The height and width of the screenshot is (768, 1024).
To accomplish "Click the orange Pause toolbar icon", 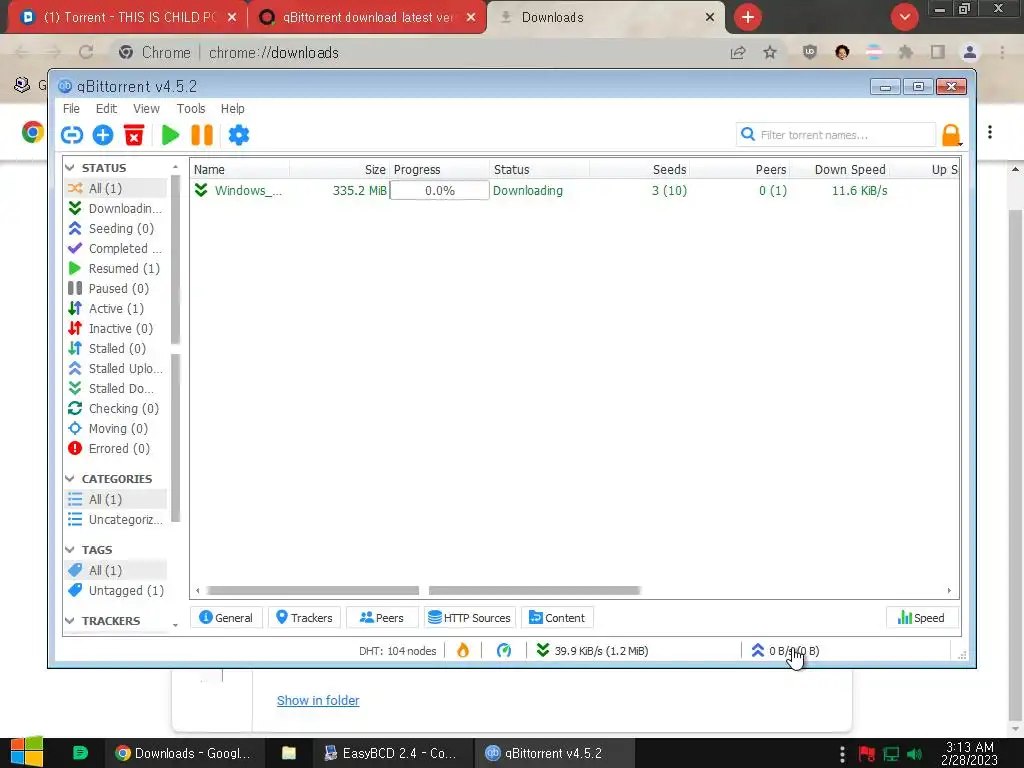I will (x=202, y=135).
